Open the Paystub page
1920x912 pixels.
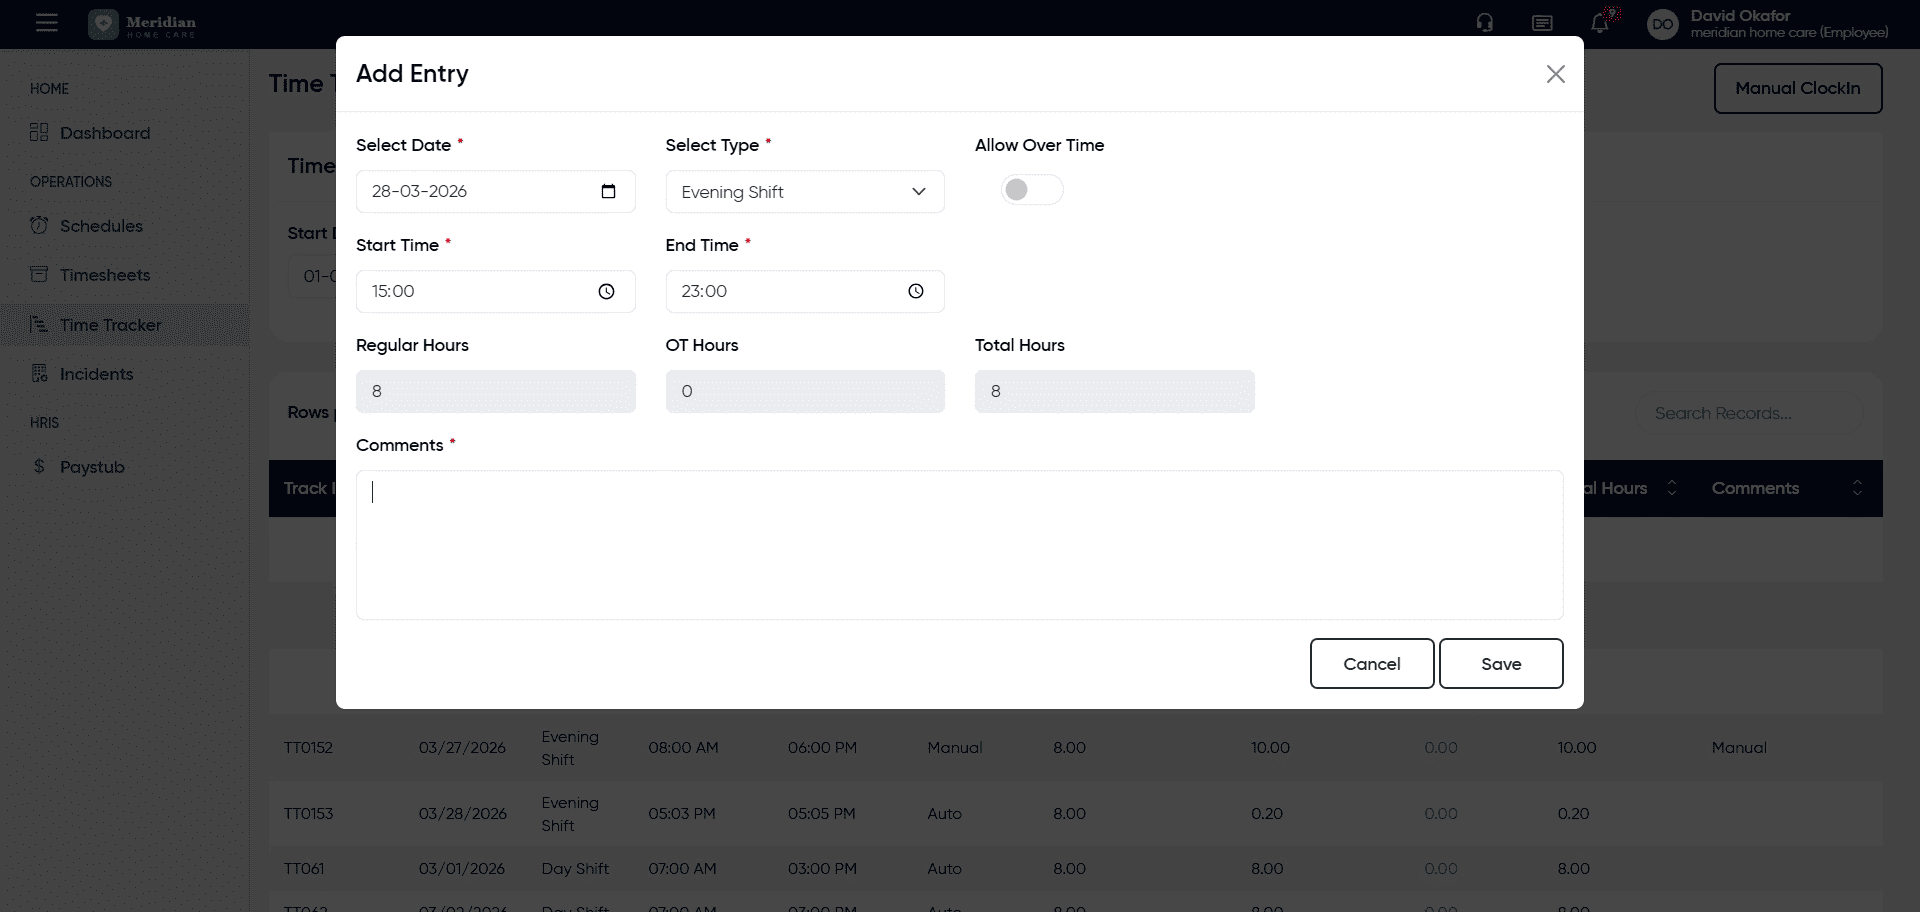tap(92, 467)
